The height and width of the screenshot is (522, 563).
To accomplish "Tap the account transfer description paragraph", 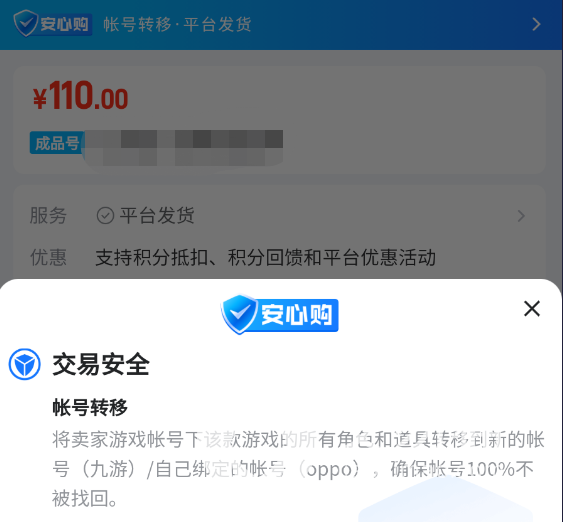I will pyautogui.click(x=298, y=469).
